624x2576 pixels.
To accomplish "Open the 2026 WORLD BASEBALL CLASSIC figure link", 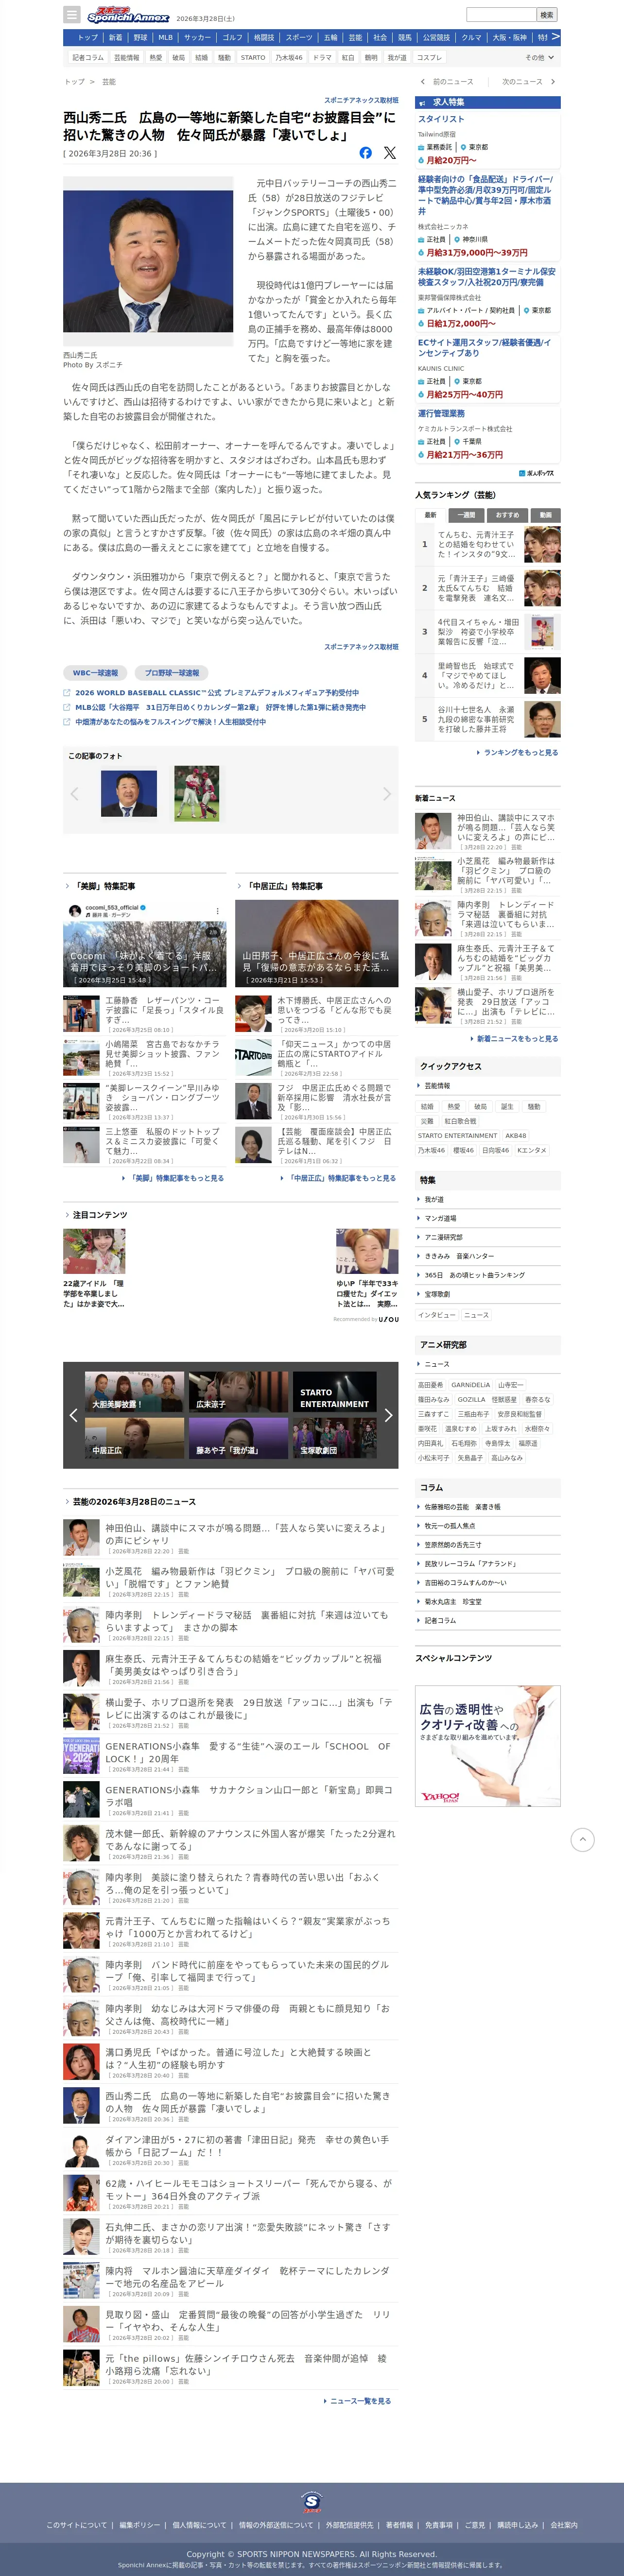I will point(217,693).
